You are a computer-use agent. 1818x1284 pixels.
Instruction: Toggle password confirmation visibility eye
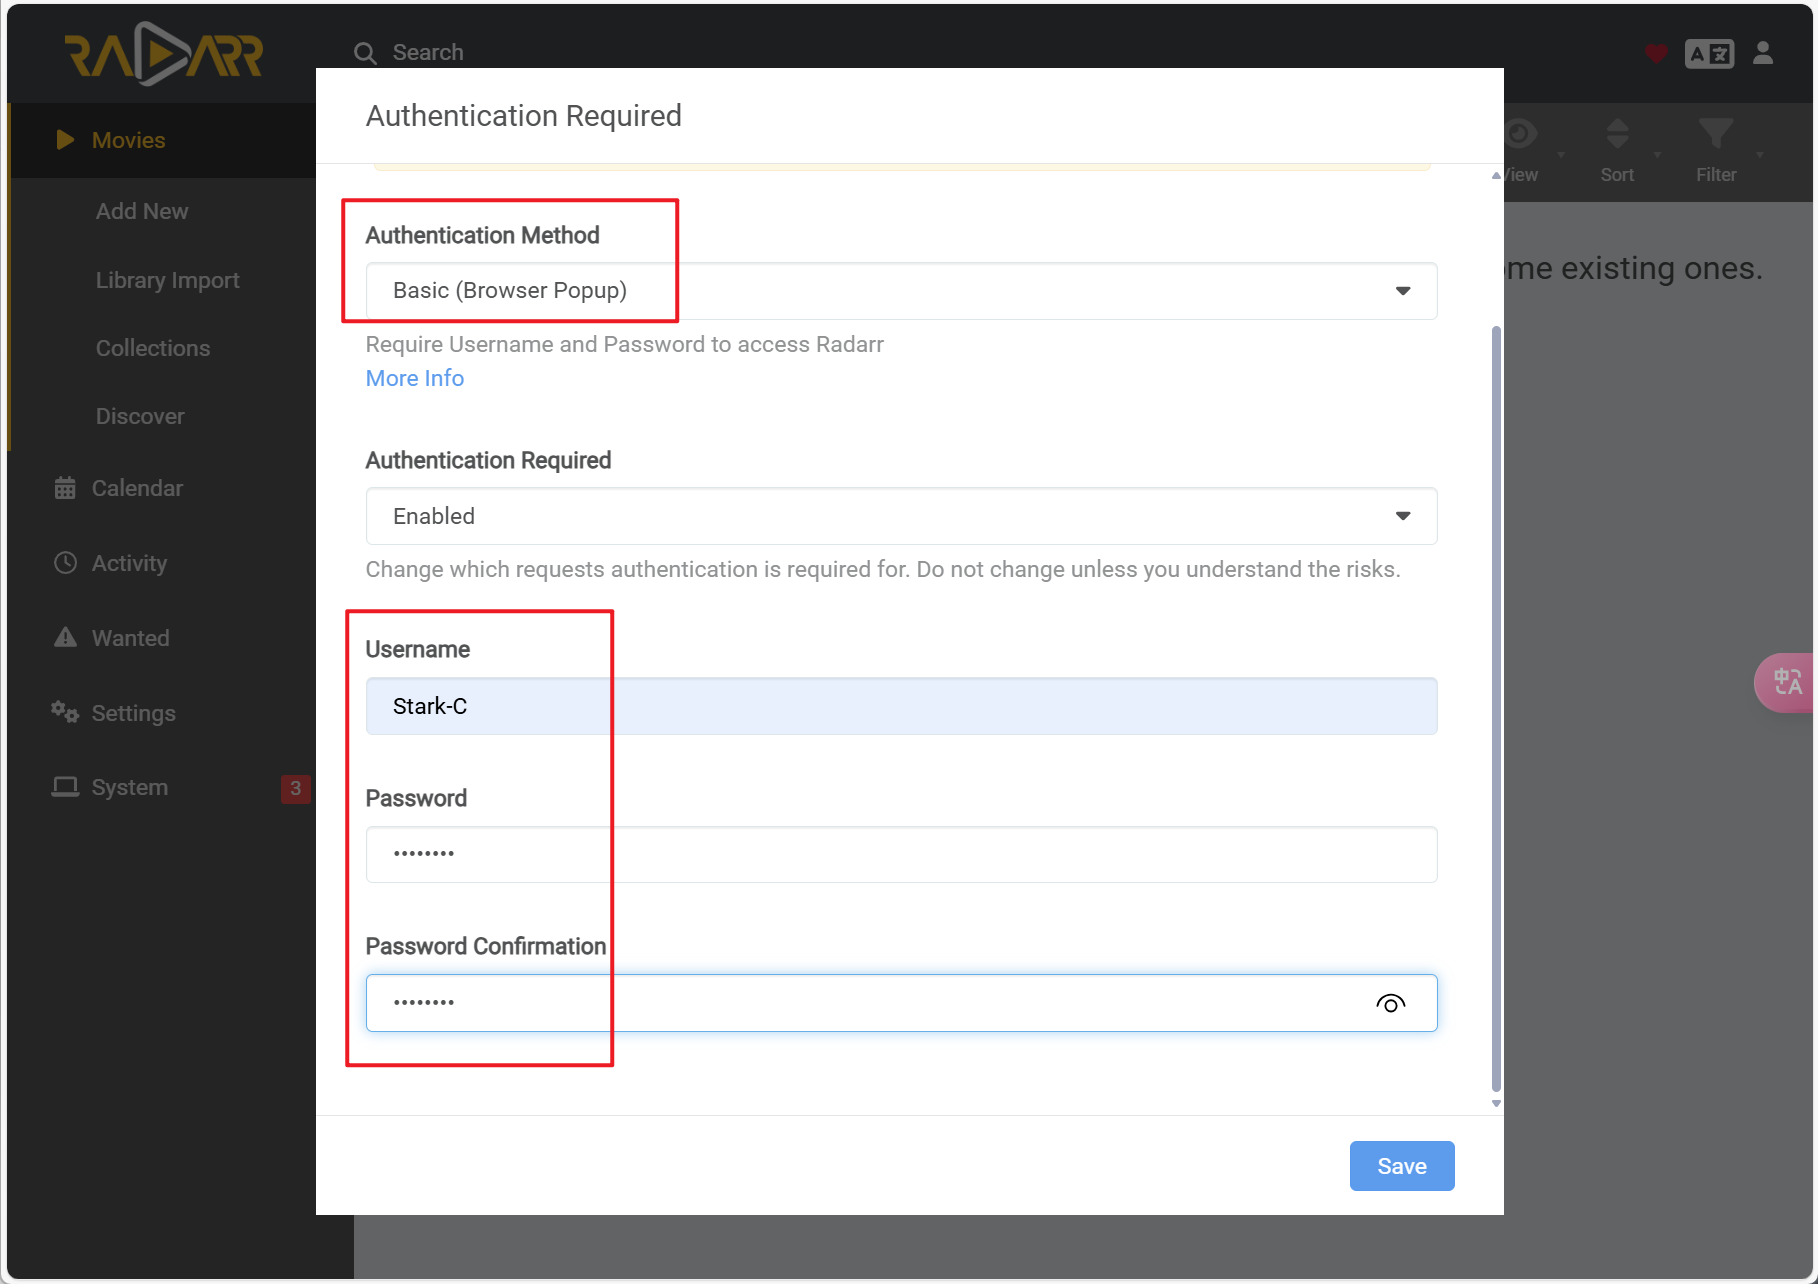click(x=1390, y=1003)
